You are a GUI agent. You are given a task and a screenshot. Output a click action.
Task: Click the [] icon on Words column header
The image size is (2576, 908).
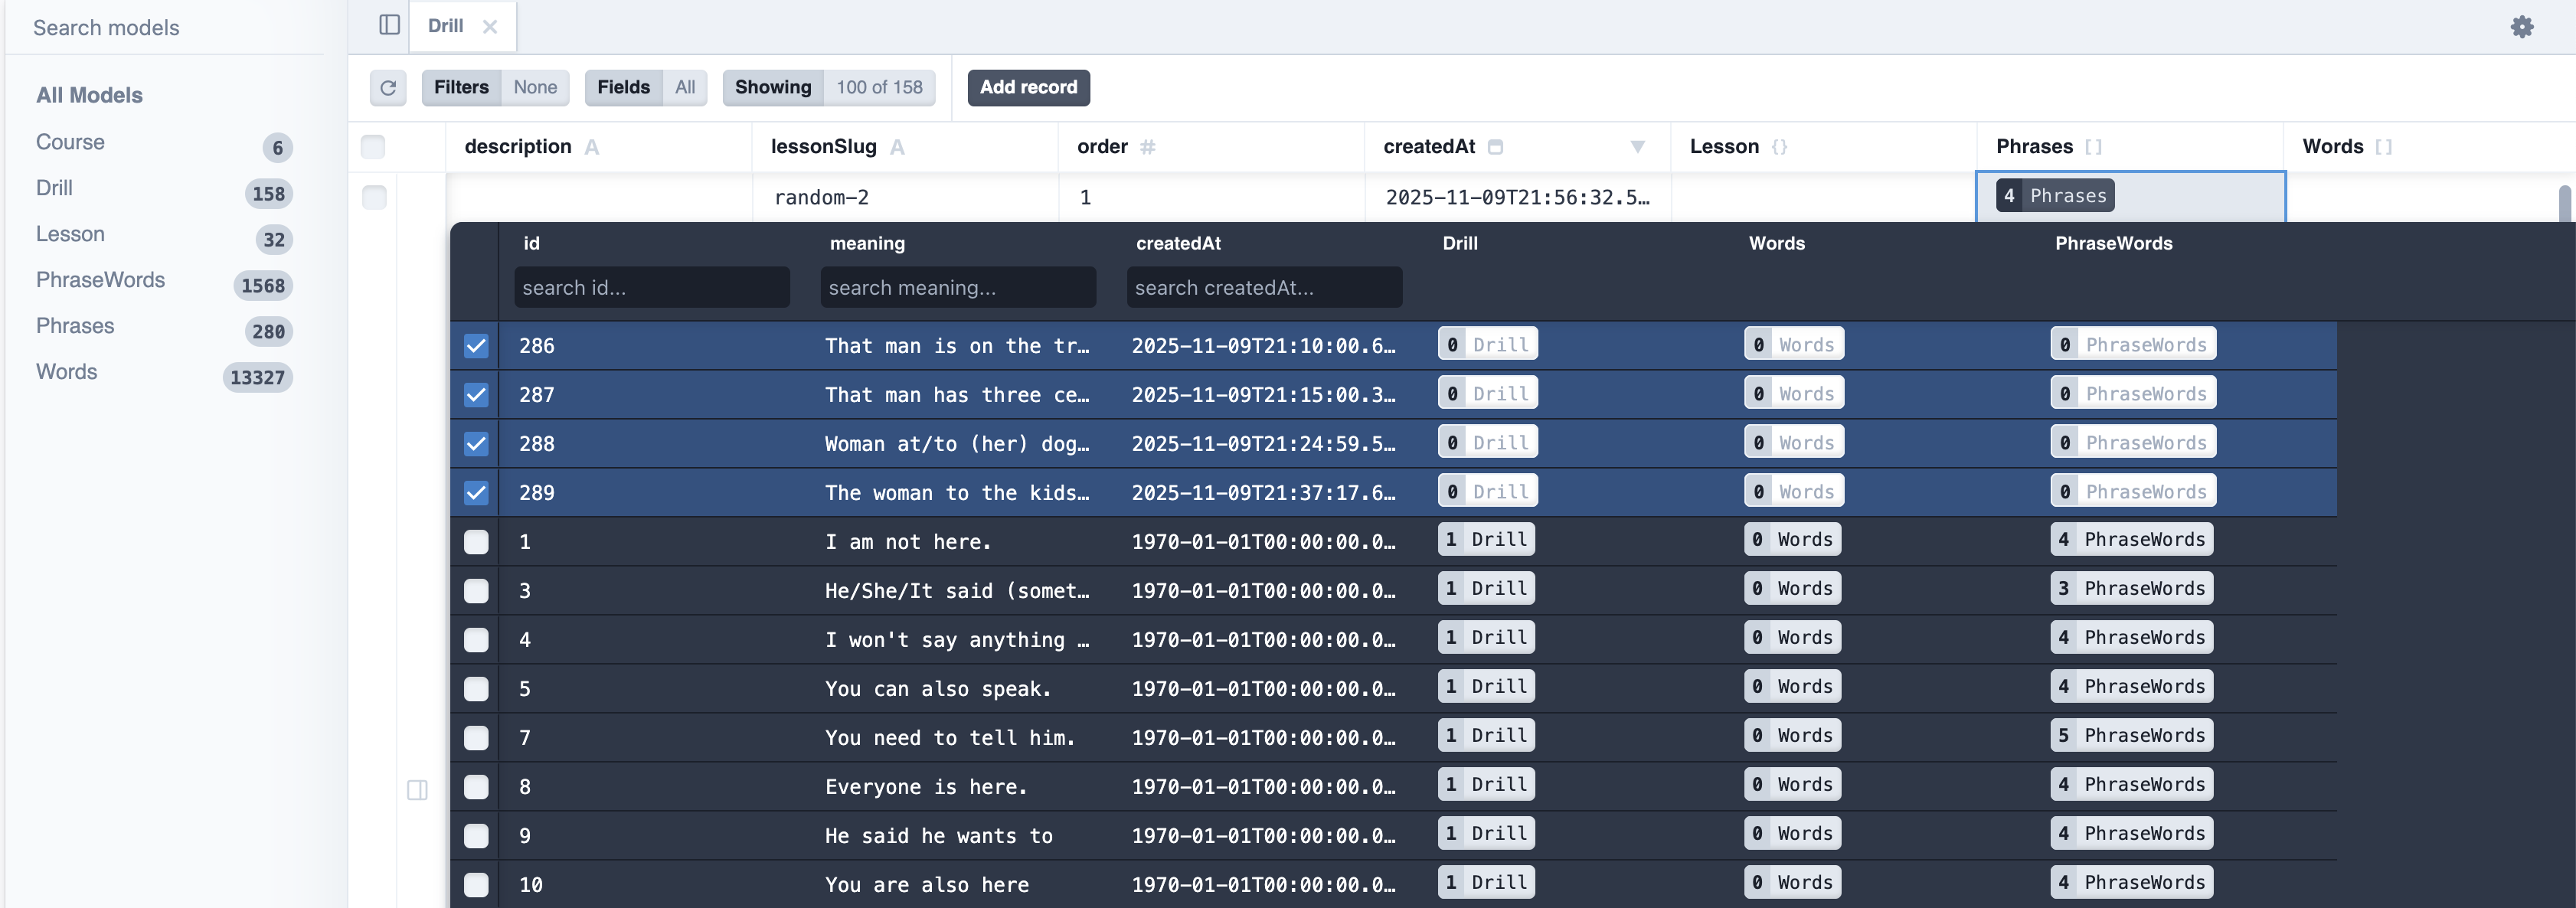click(2385, 146)
